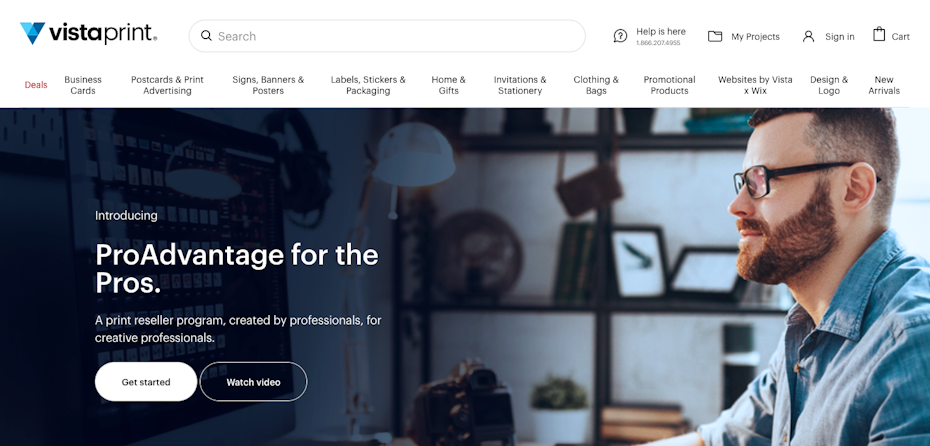Click the Vistaprint logo

tap(88, 34)
